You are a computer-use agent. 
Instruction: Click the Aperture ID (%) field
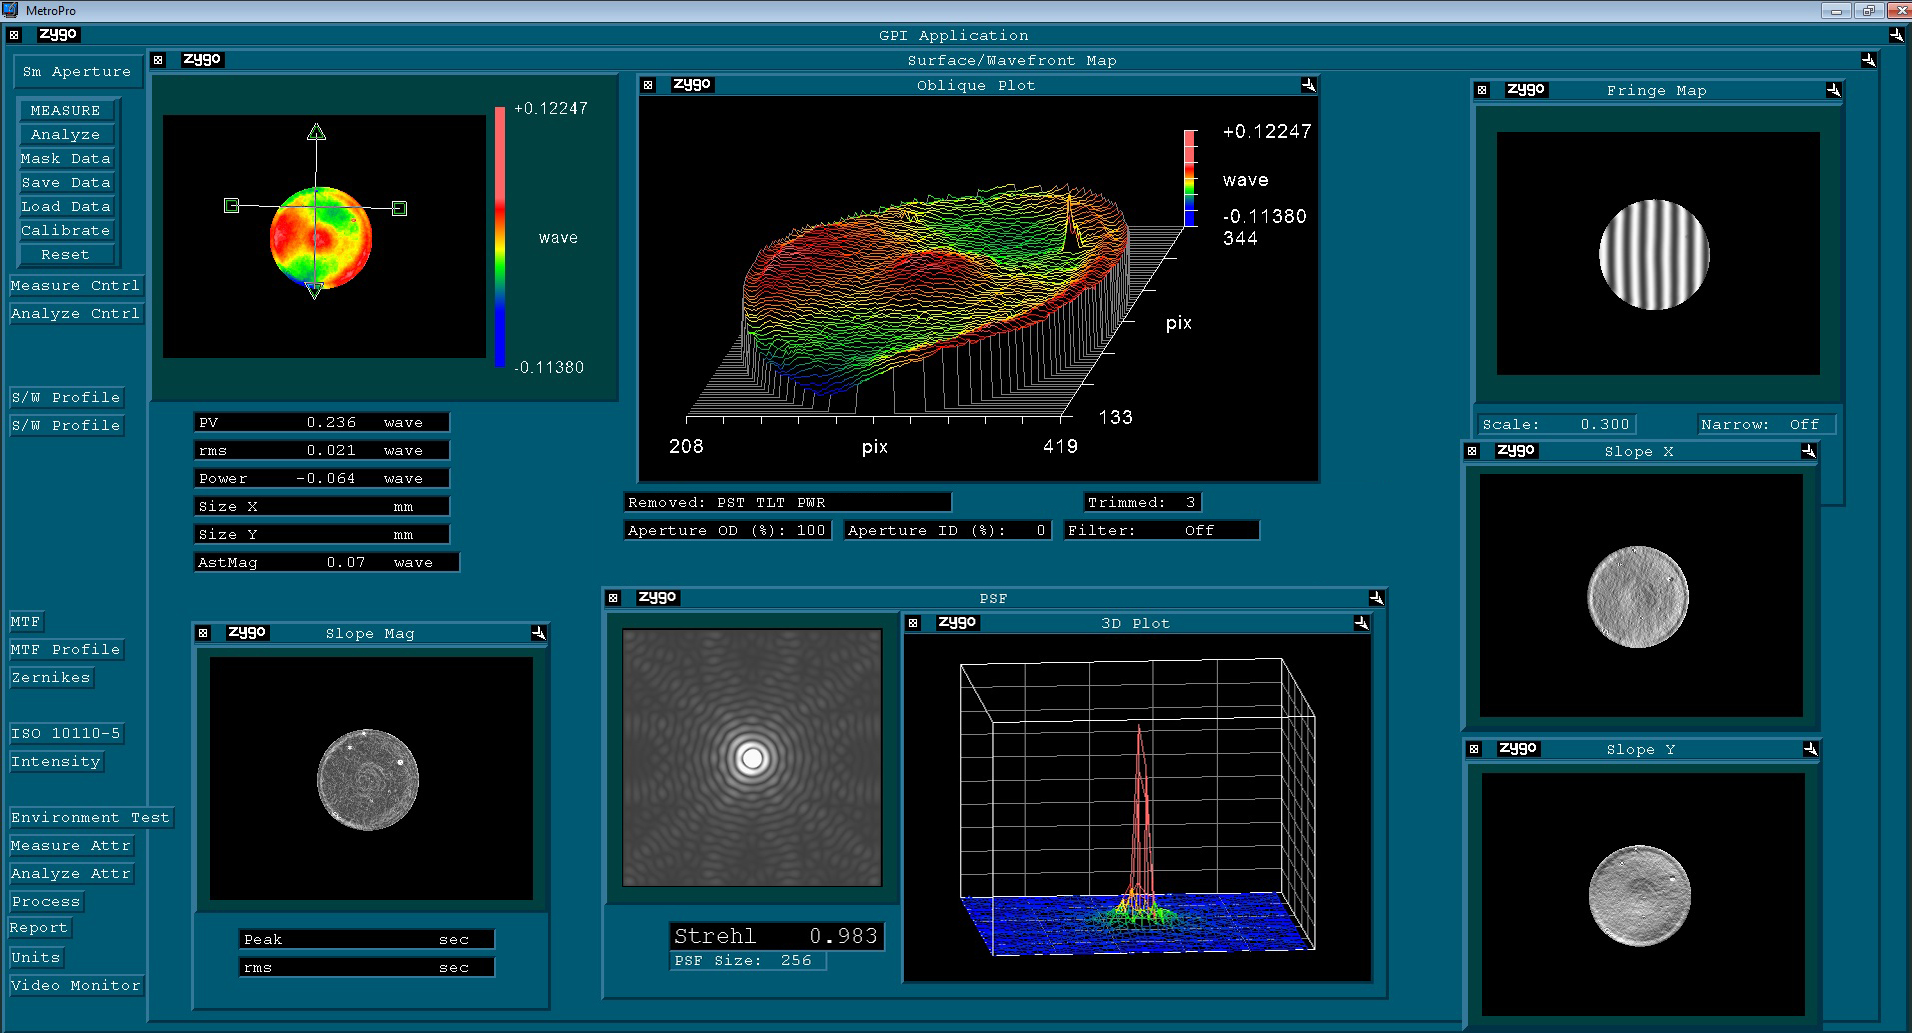948,531
